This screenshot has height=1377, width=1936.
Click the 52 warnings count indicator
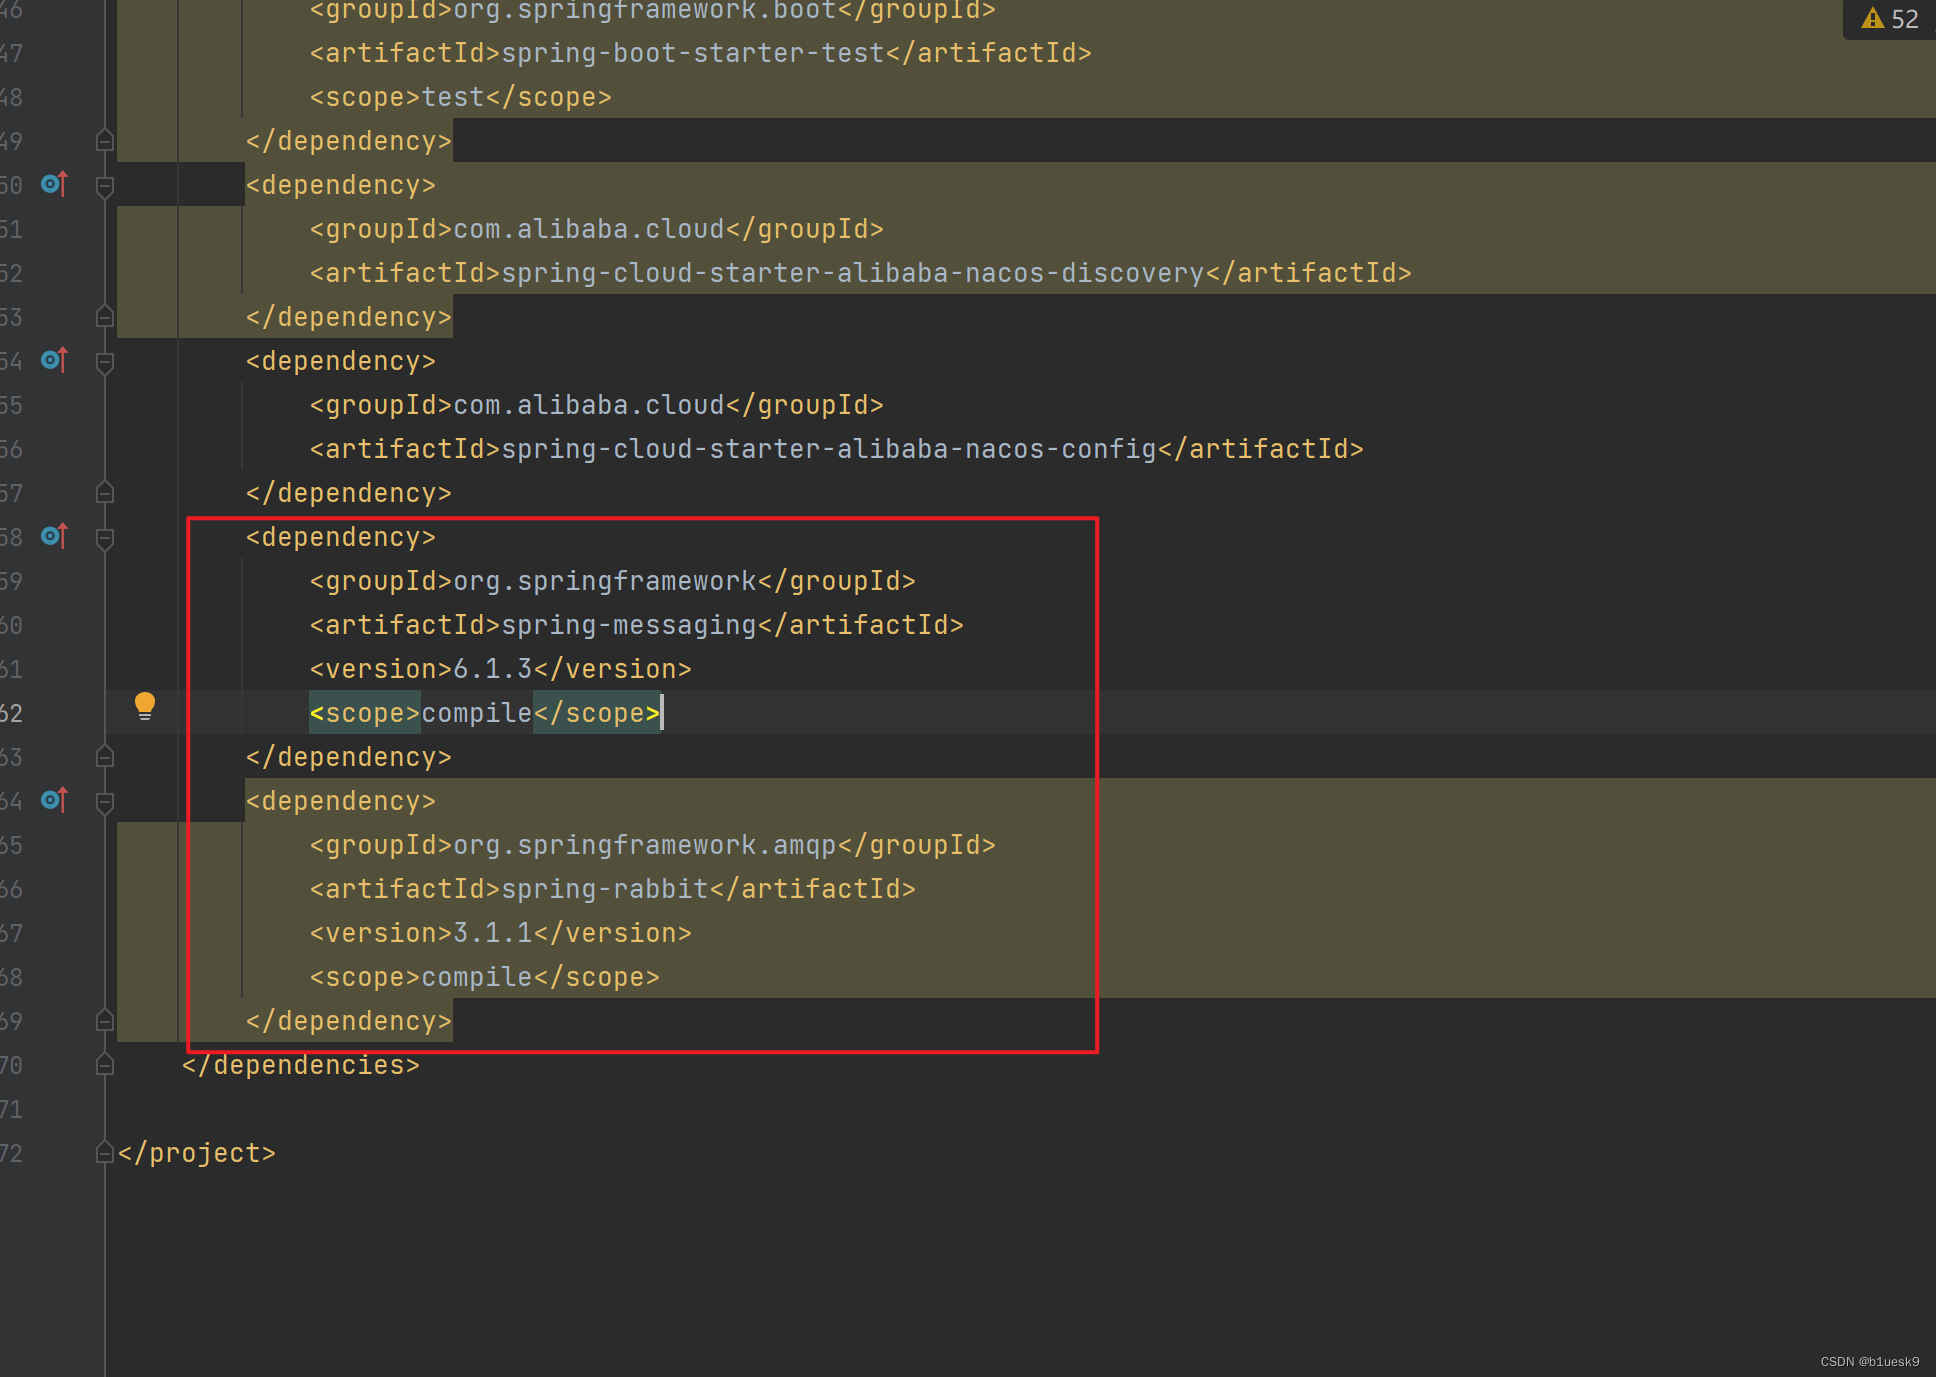coord(1907,18)
